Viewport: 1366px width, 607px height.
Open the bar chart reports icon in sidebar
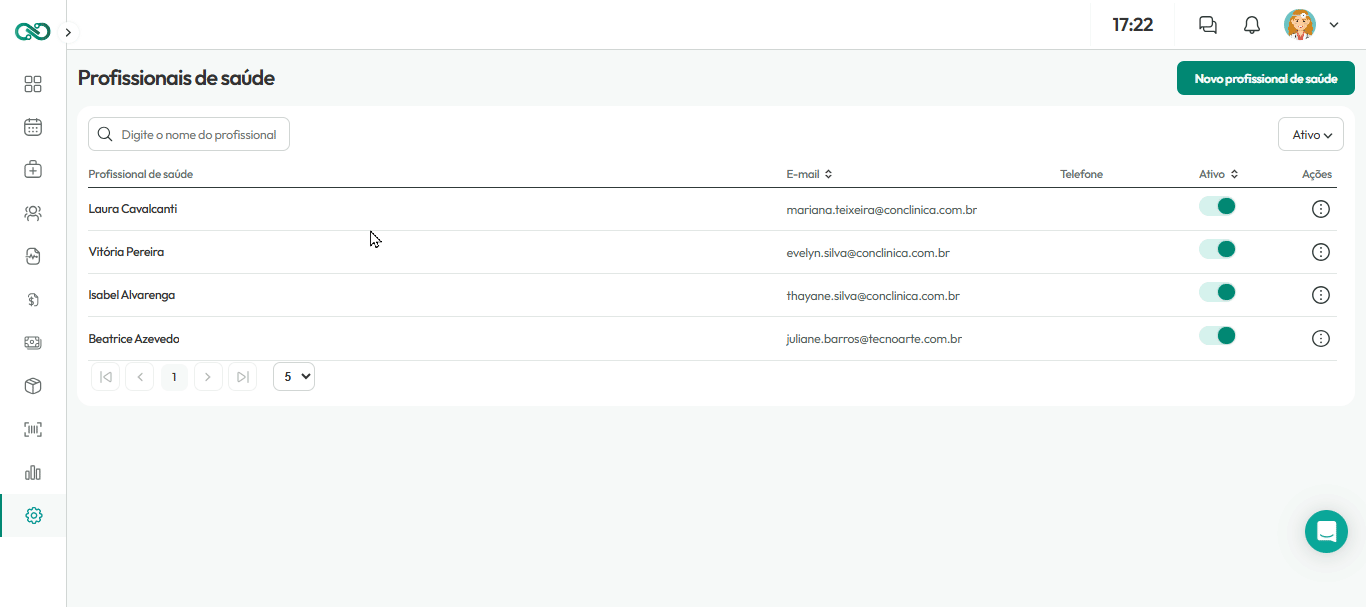[33, 472]
